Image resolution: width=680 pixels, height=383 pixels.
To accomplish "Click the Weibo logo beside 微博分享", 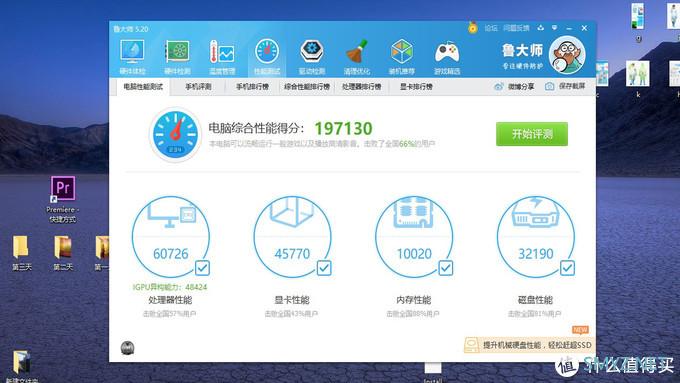I will pos(499,86).
